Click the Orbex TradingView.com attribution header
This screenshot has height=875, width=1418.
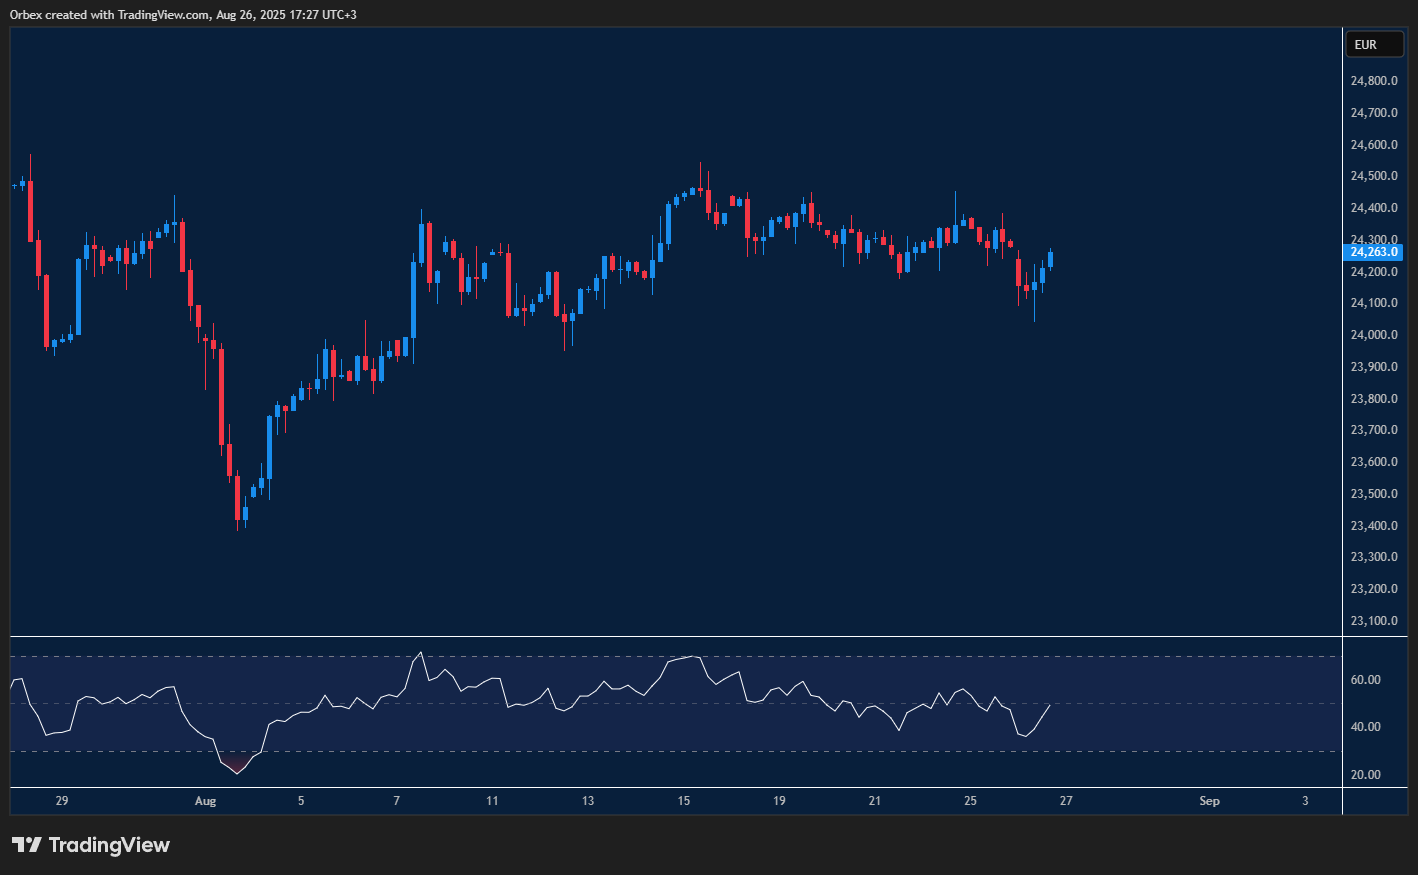tap(183, 14)
